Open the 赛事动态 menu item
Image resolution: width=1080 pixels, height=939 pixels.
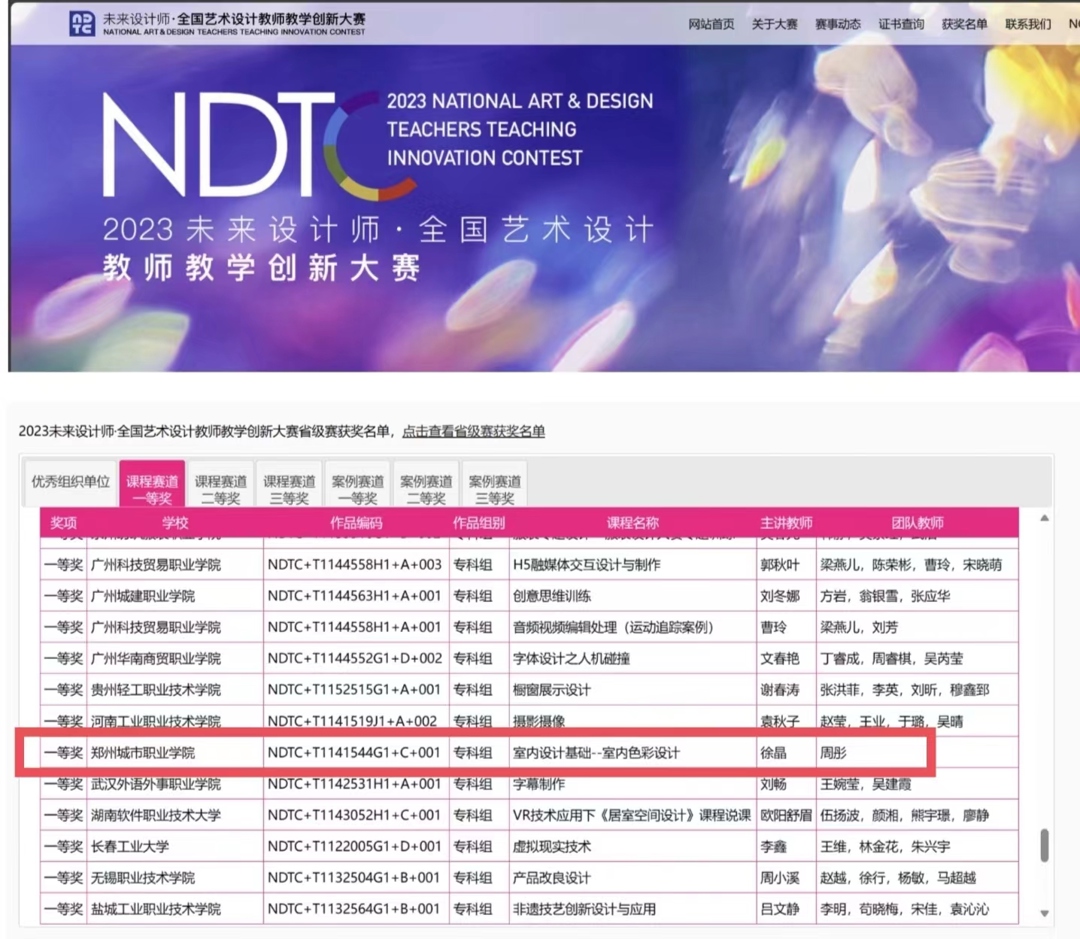point(840,24)
